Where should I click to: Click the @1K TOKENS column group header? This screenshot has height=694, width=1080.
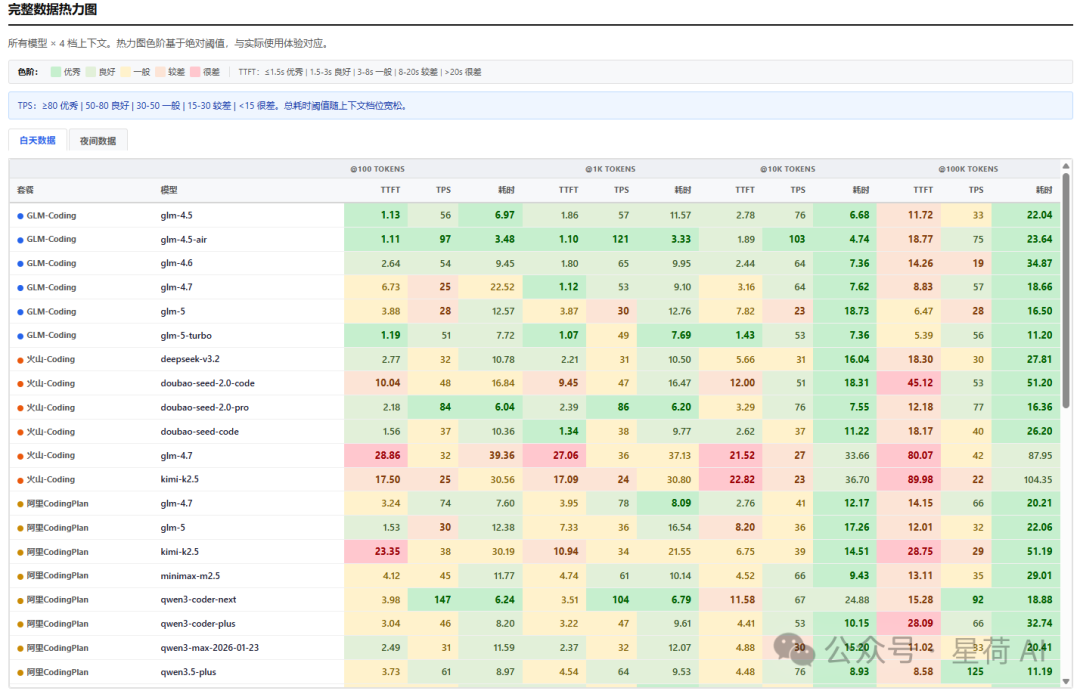pyautogui.click(x=610, y=169)
